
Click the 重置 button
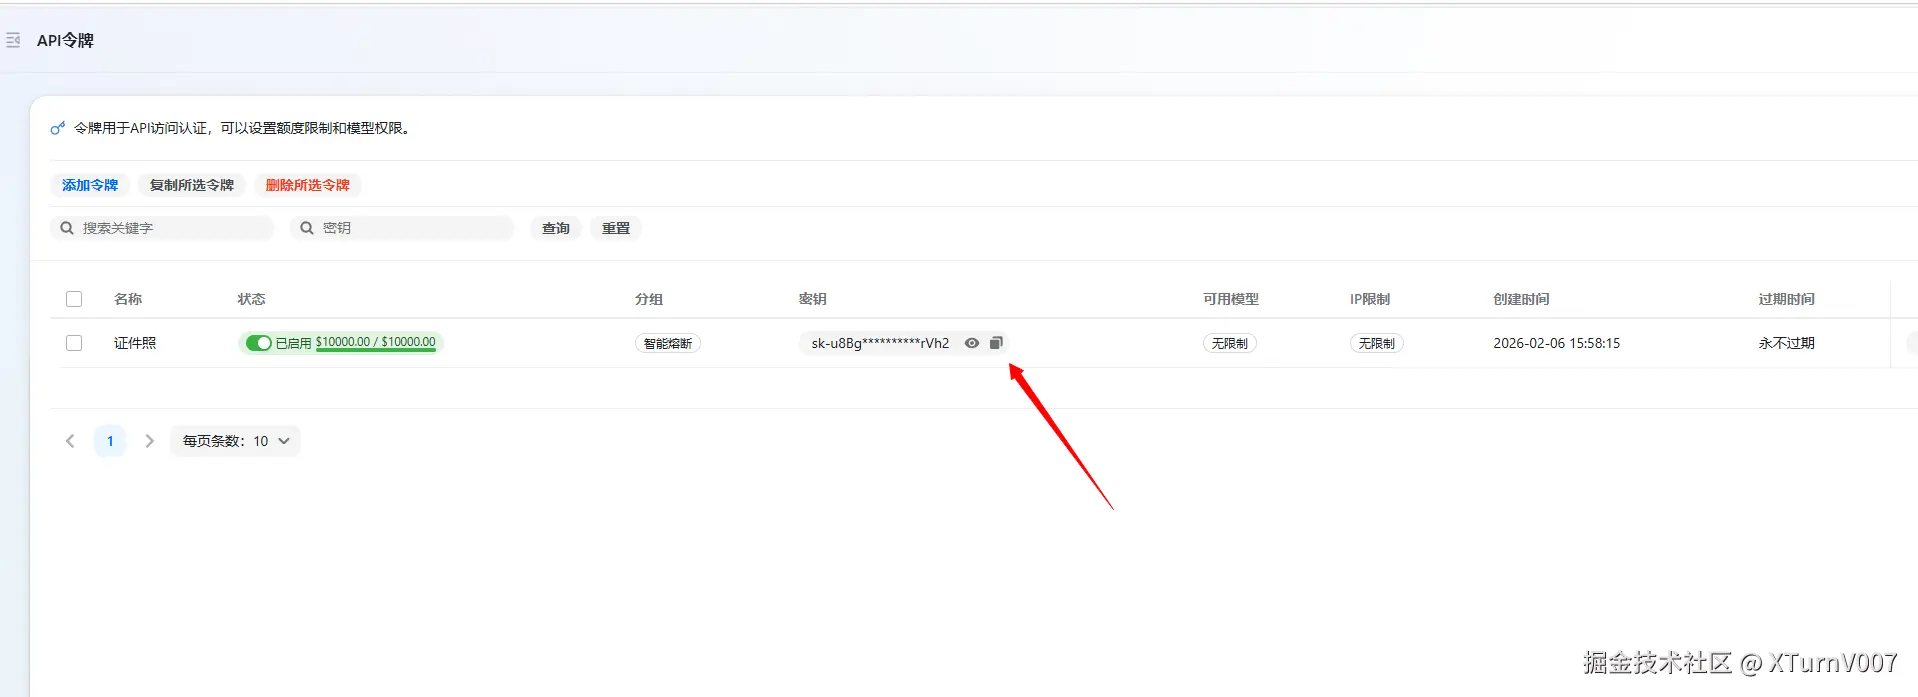(x=616, y=228)
